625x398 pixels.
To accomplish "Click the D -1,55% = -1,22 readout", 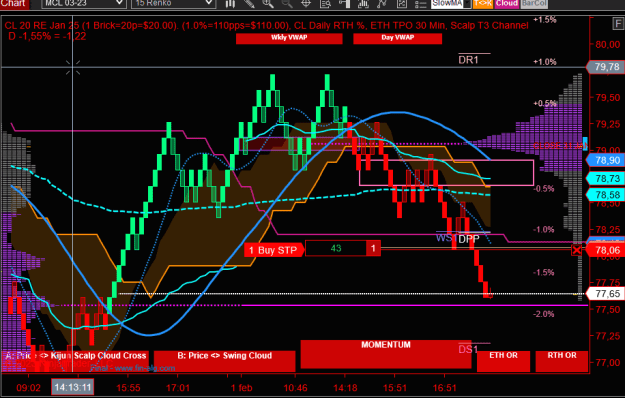I will pos(47,36).
